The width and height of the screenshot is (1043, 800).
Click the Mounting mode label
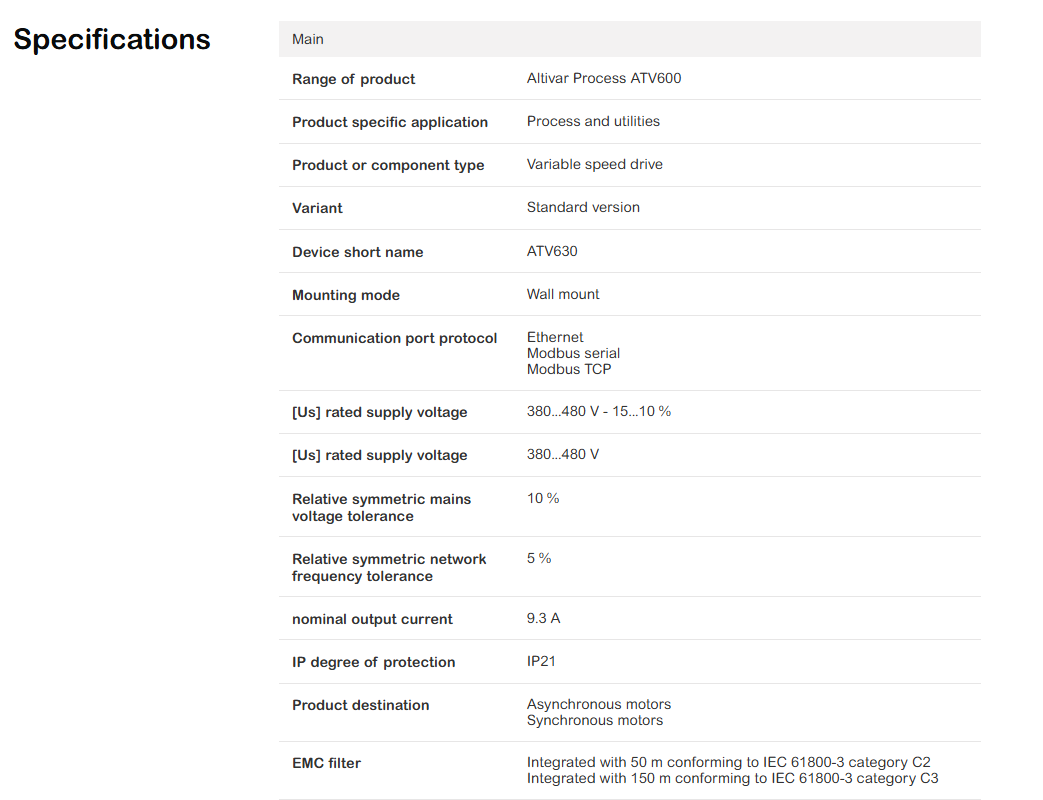click(346, 295)
